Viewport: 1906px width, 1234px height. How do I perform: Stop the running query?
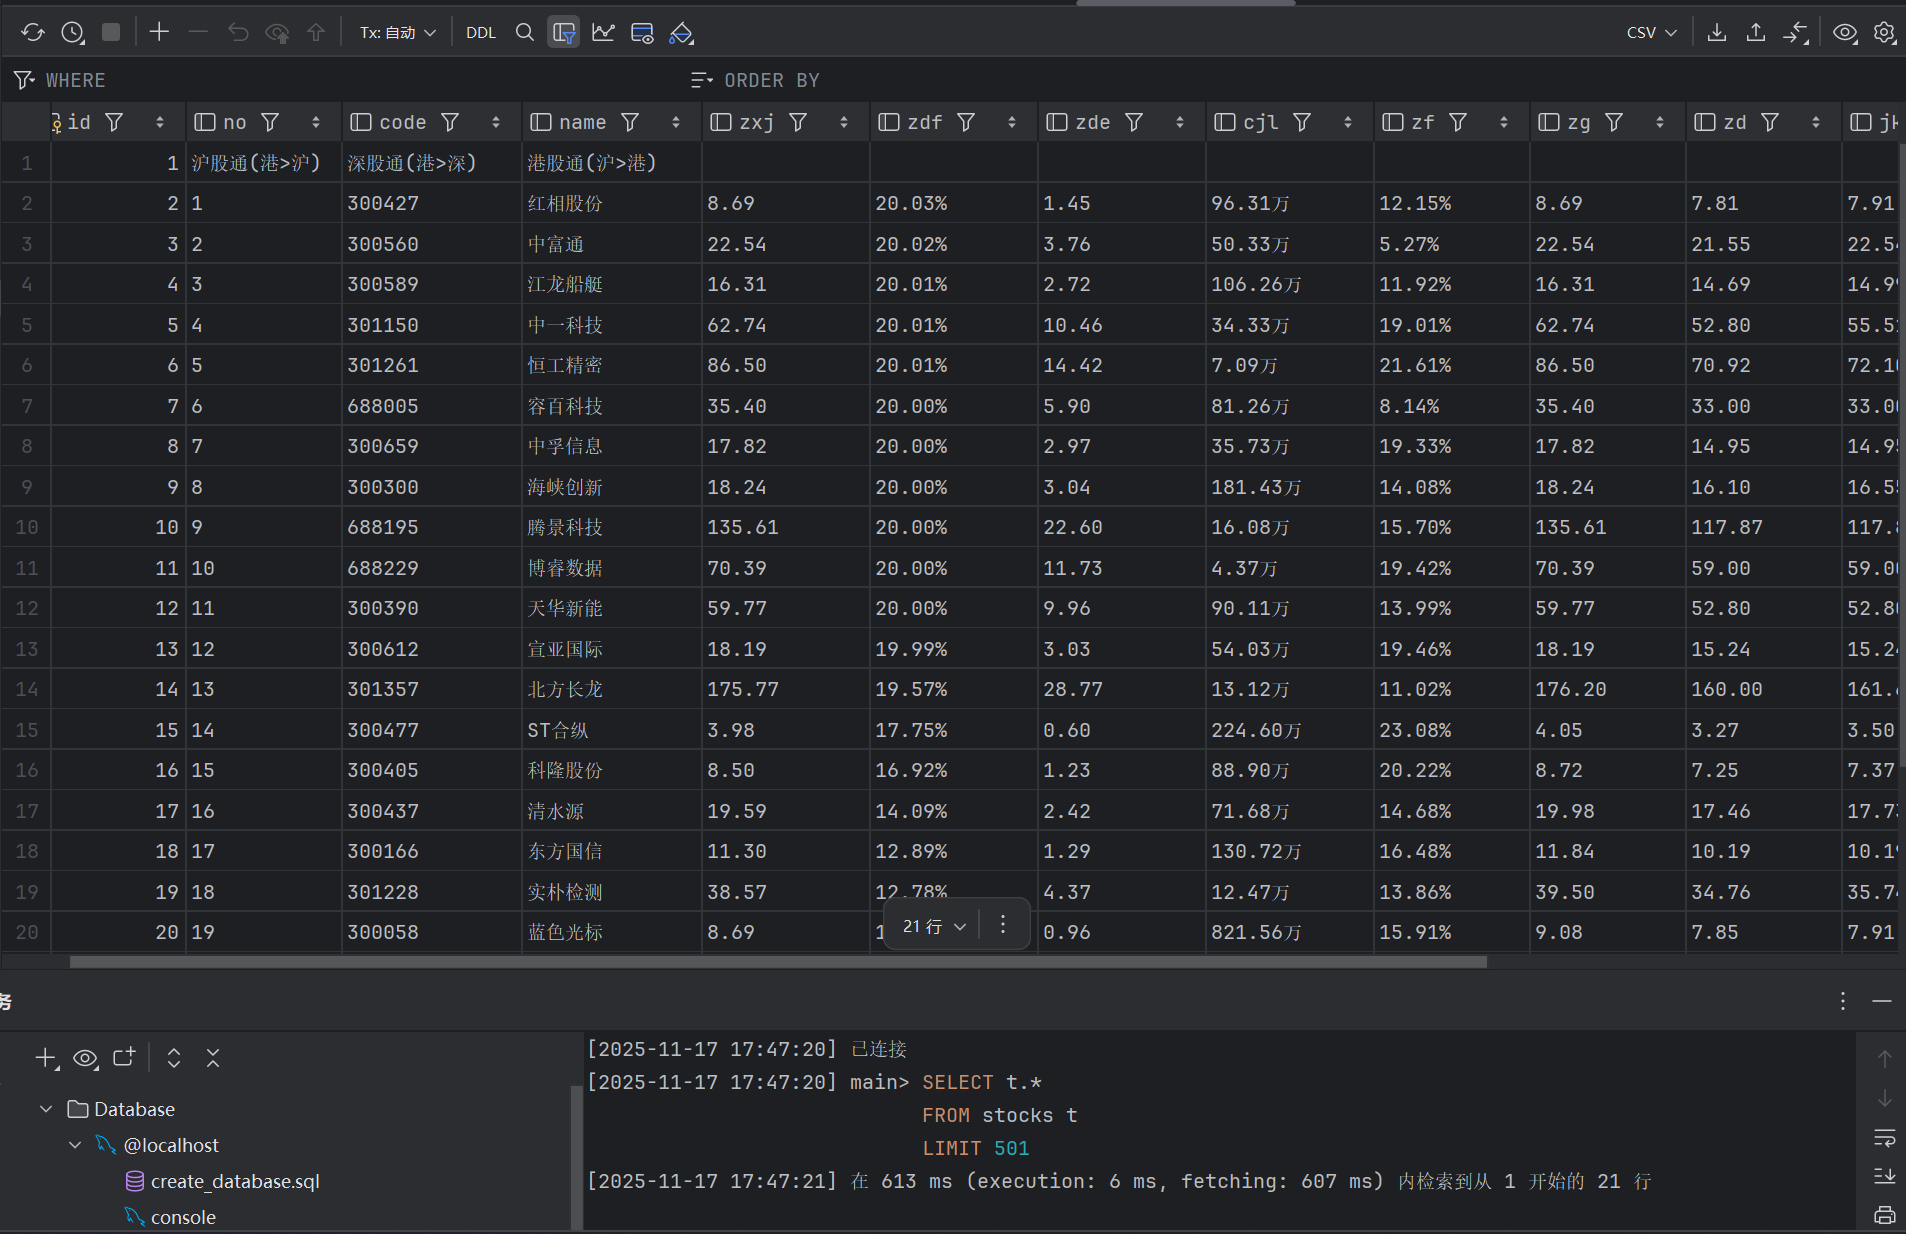111,33
